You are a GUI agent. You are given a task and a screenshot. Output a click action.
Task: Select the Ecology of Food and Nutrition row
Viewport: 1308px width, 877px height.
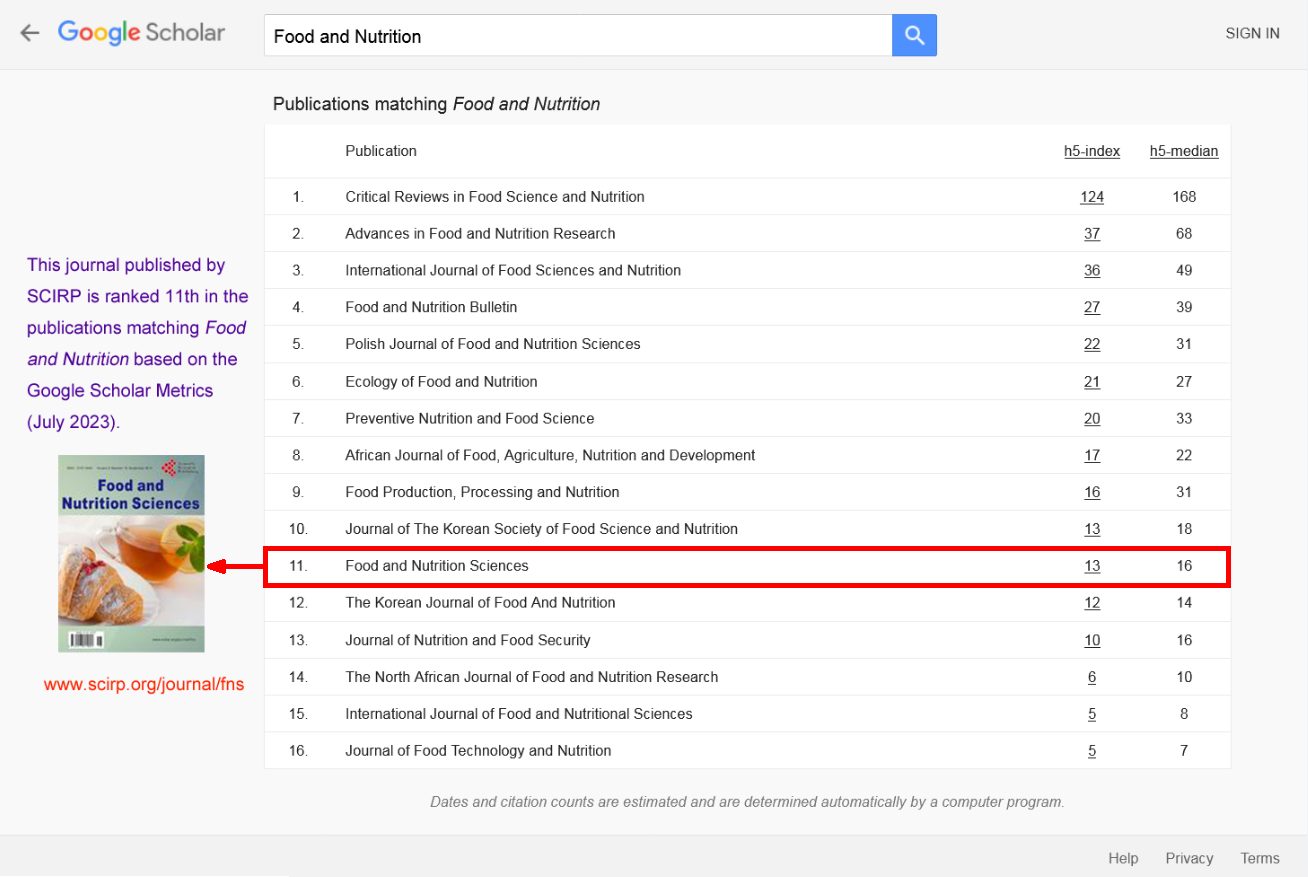click(441, 382)
